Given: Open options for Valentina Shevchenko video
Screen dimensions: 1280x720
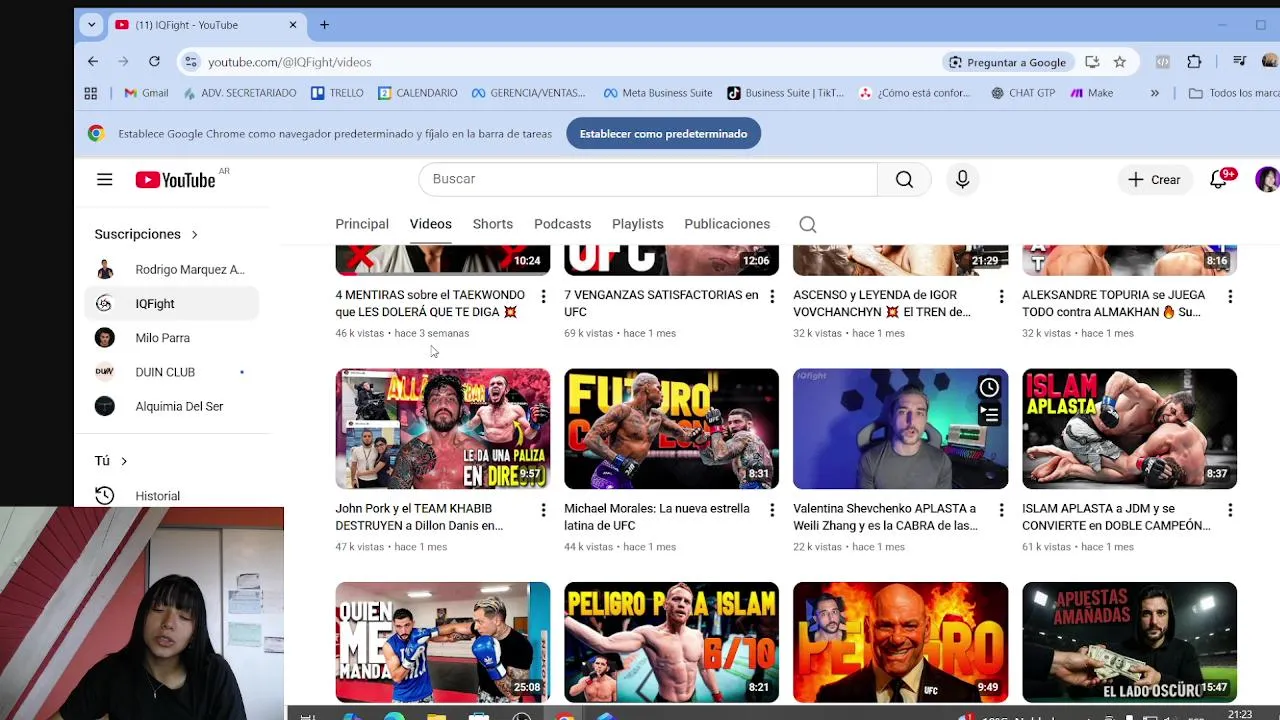Looking at the screenshot, I should pyautogui.click(x=1001, y=510).
